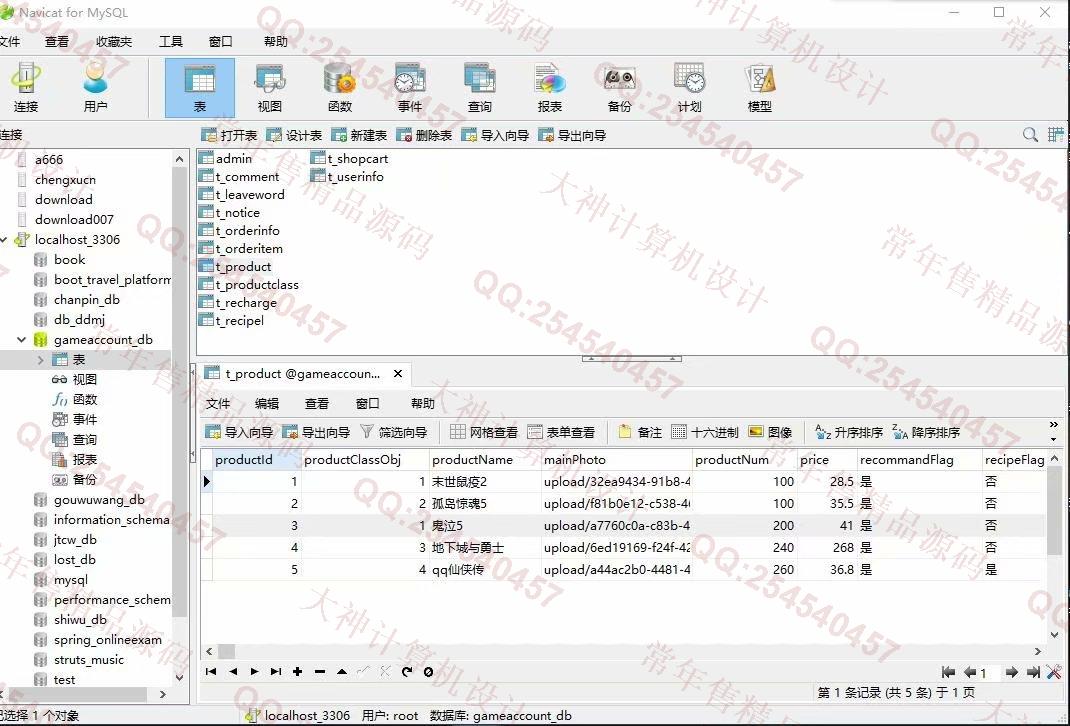Select the 函数 (Function) toolbar icon

click(x=339, y=87)
